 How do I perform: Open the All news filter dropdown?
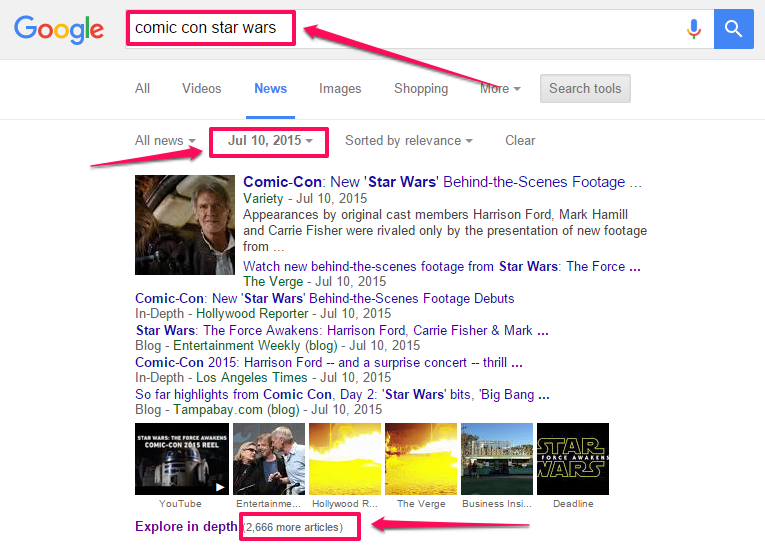click(x=165, y=141)
